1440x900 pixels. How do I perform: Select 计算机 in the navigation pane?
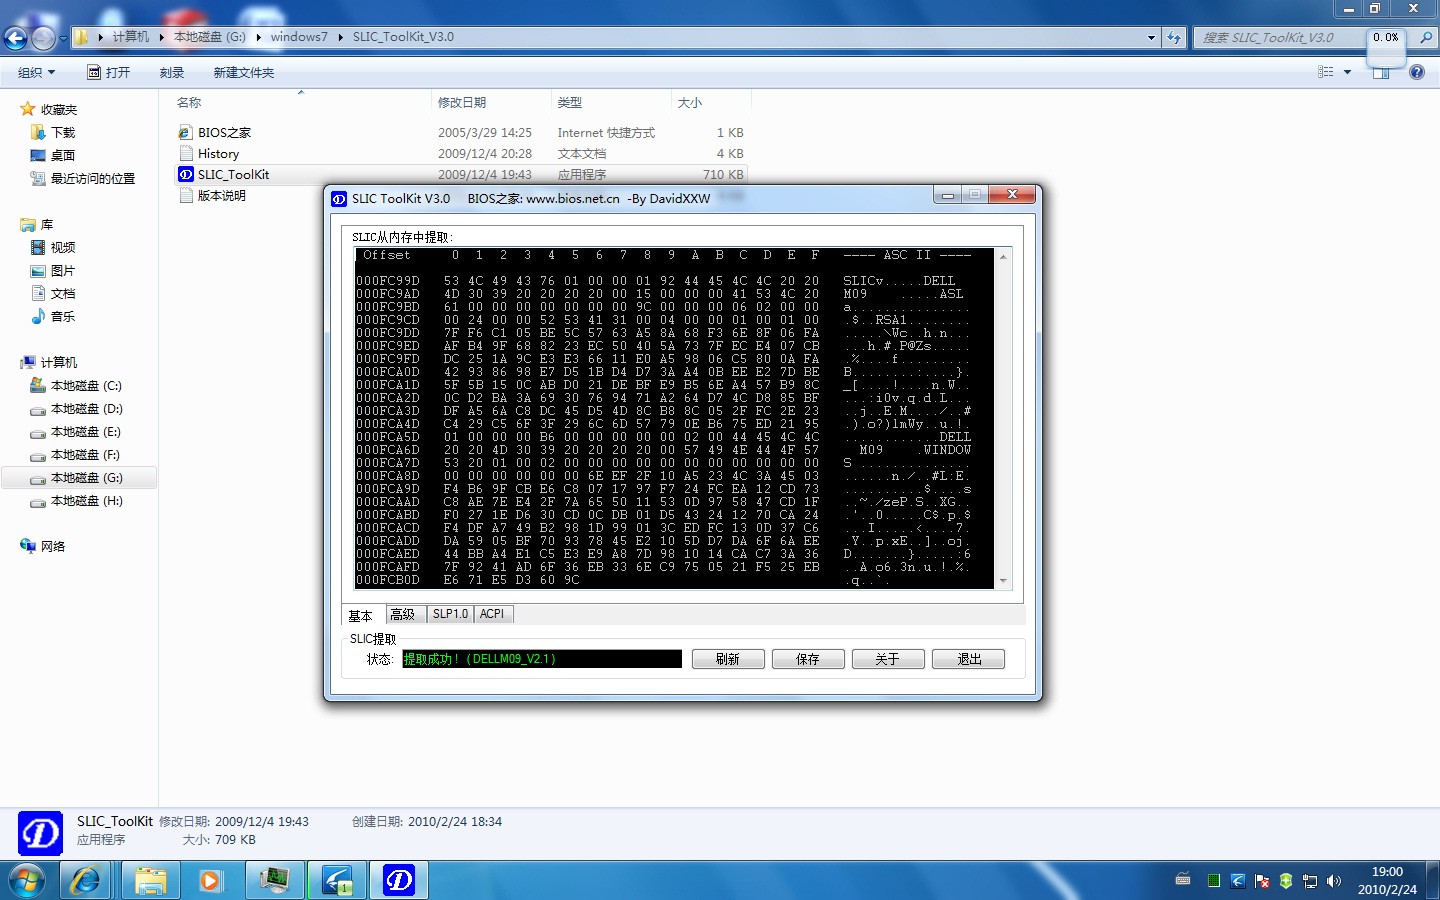click(x=59, y=362)
